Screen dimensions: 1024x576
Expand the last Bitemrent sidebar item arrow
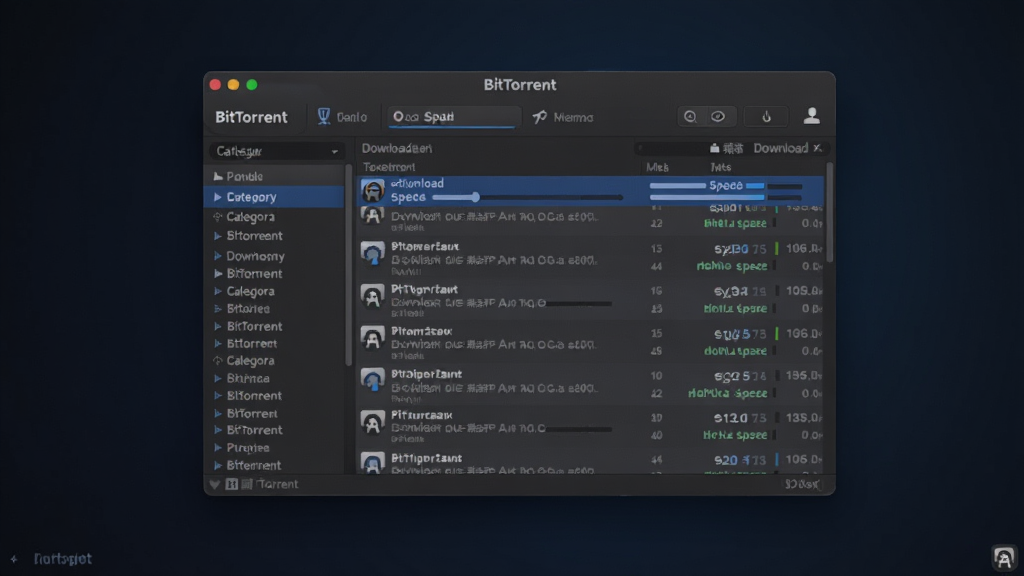pyautogui.click(x=217, y=465)
